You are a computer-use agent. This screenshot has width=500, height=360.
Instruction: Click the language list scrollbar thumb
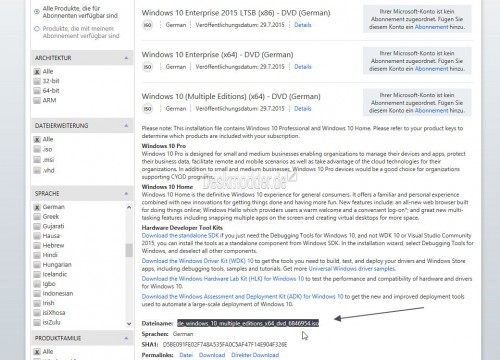129,250
